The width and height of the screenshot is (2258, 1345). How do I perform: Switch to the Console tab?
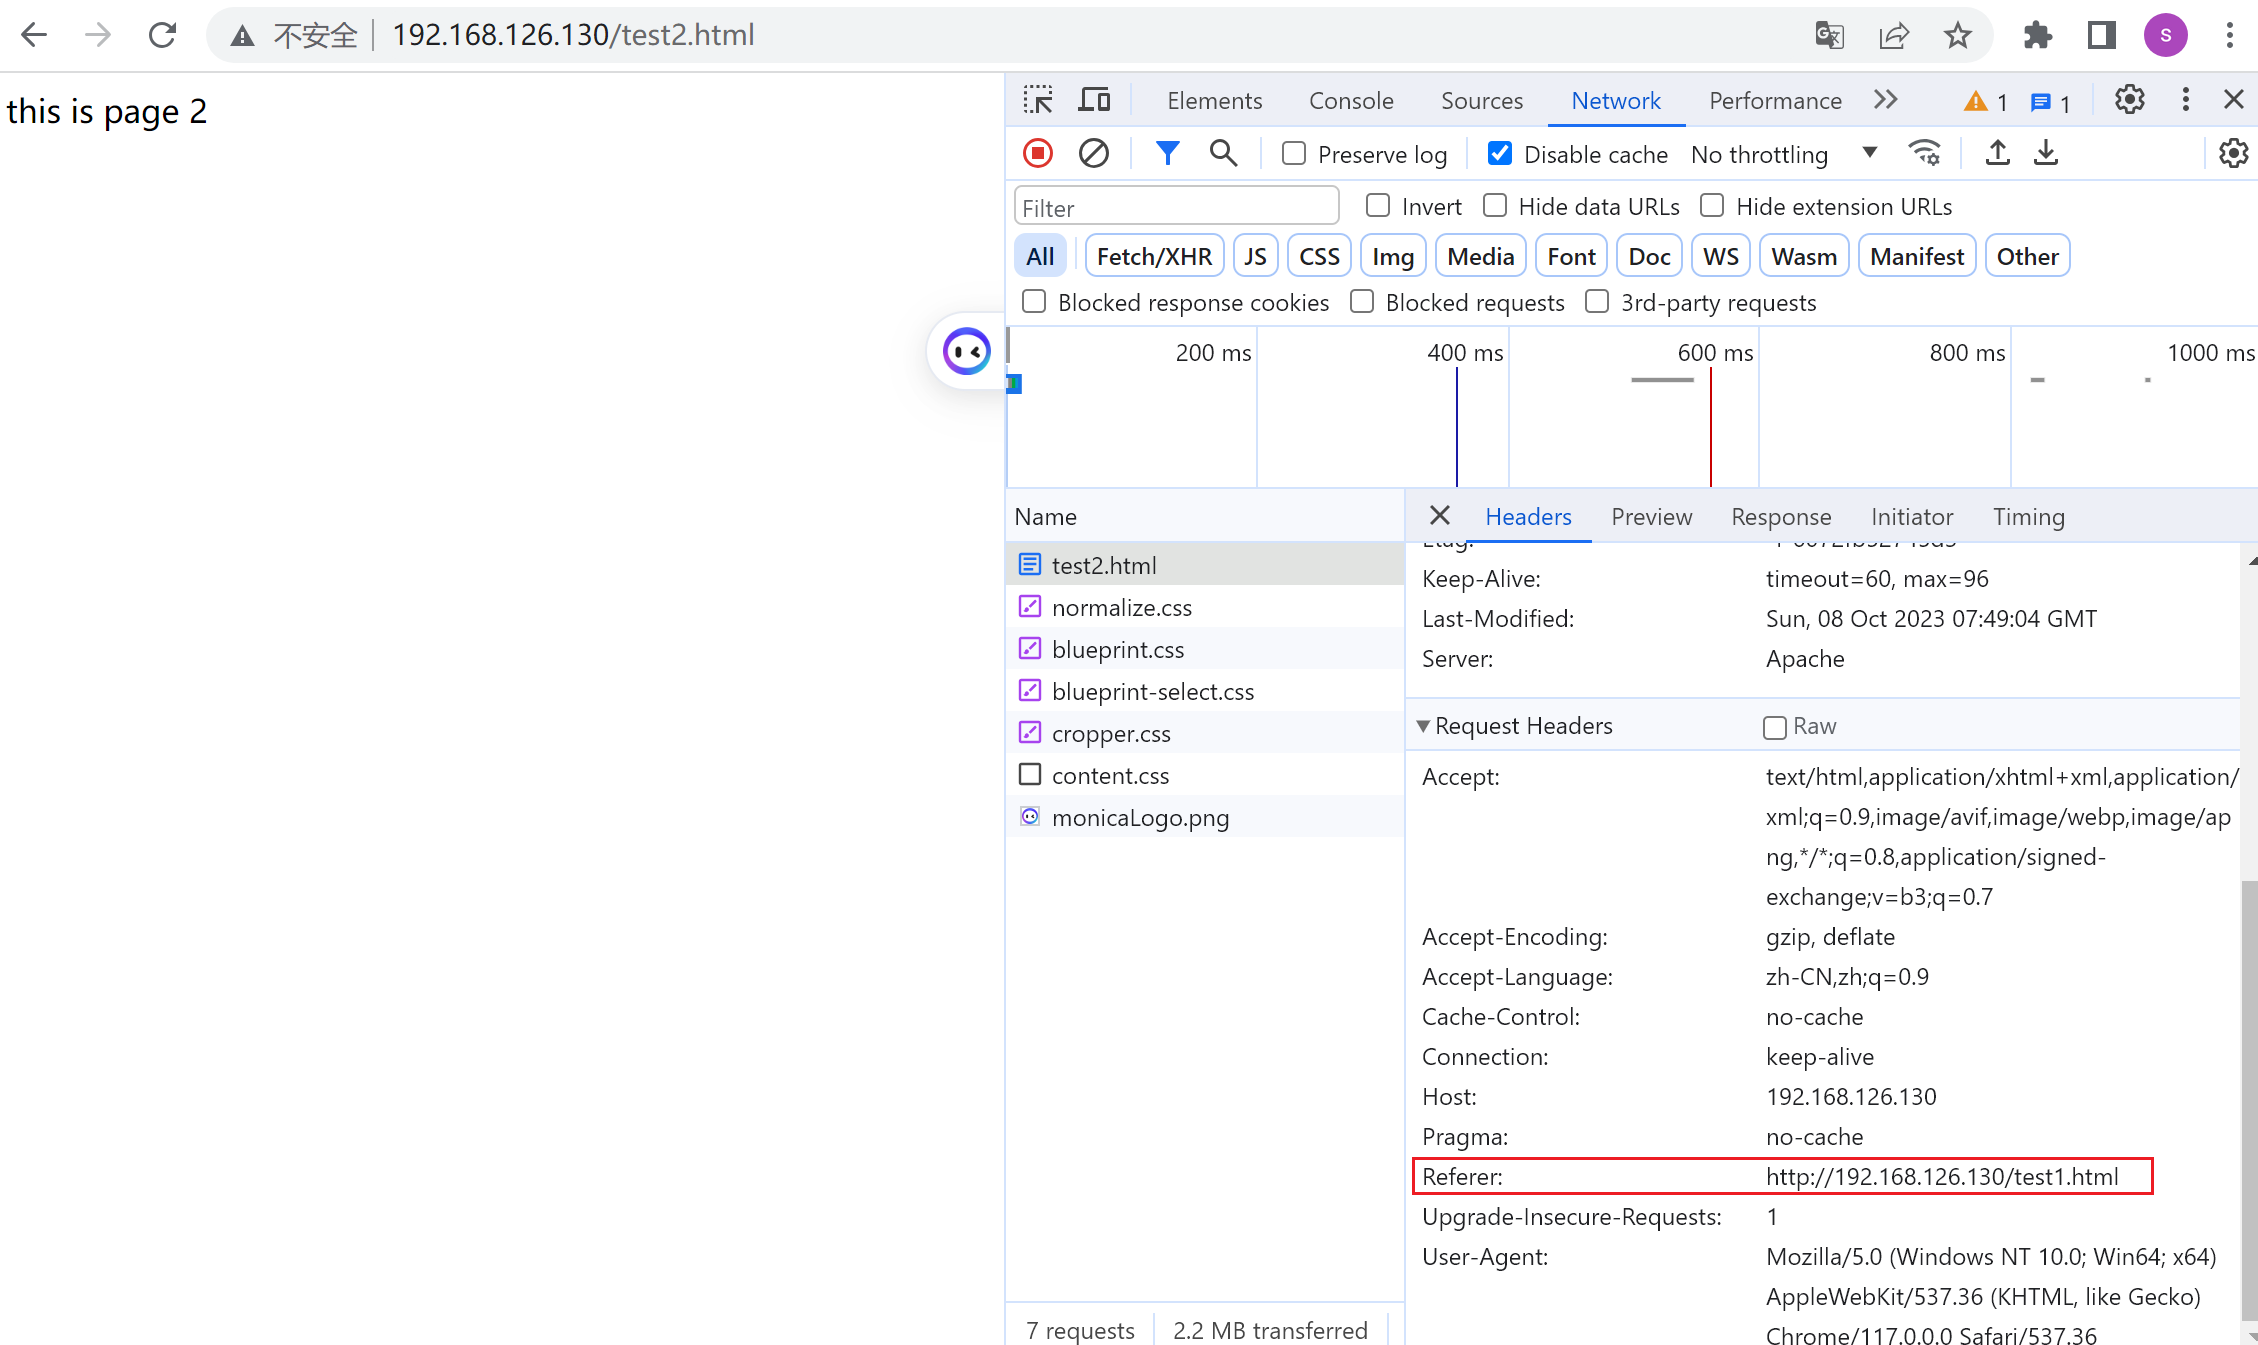(x=1351, y=100)
